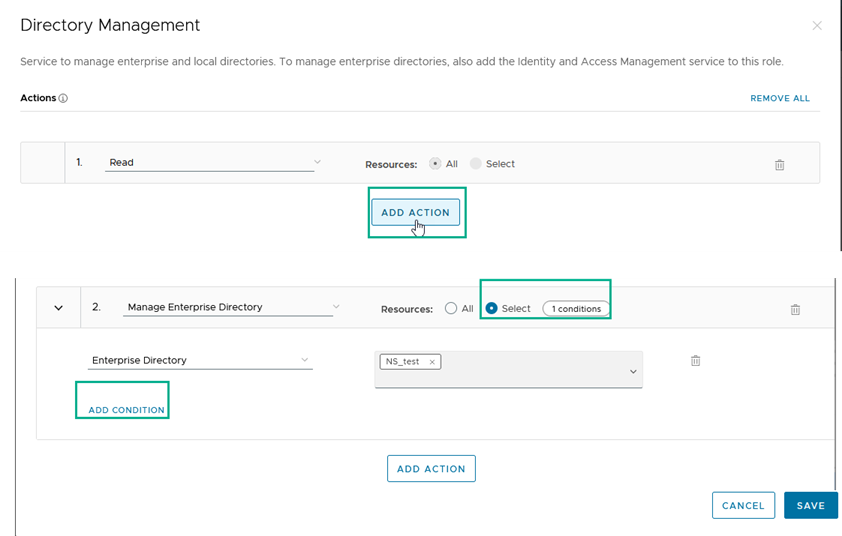Click the CANCEL button
This screenshot has height=536, width=842.
pyautogui.click(x=743, y=505)
